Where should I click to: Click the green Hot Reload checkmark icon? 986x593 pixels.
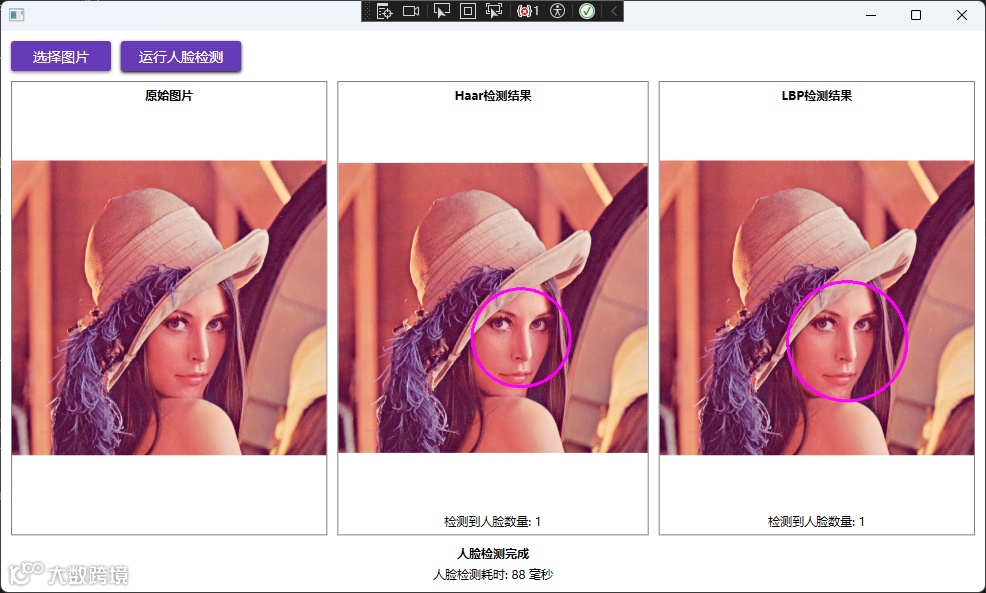point(587,11)
